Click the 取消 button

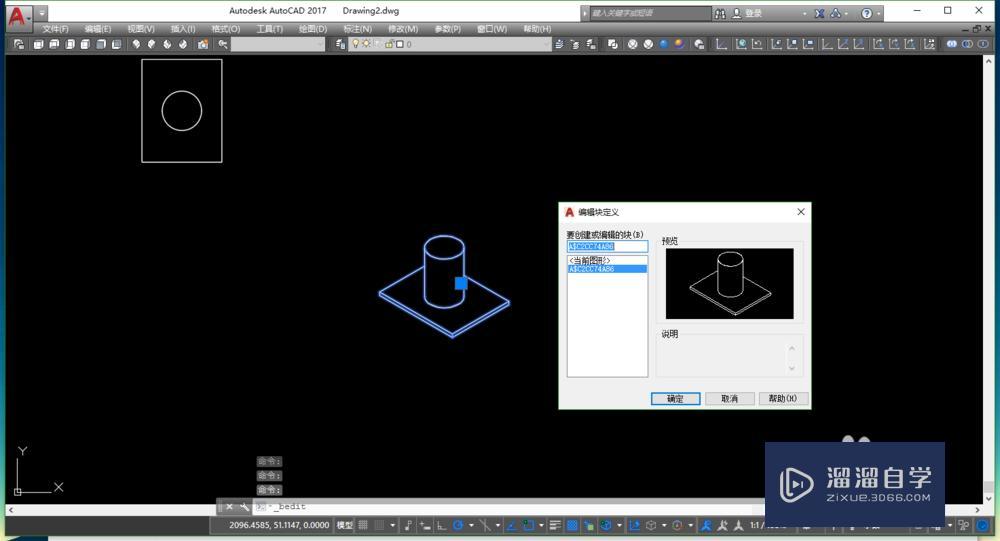[730, 398]
